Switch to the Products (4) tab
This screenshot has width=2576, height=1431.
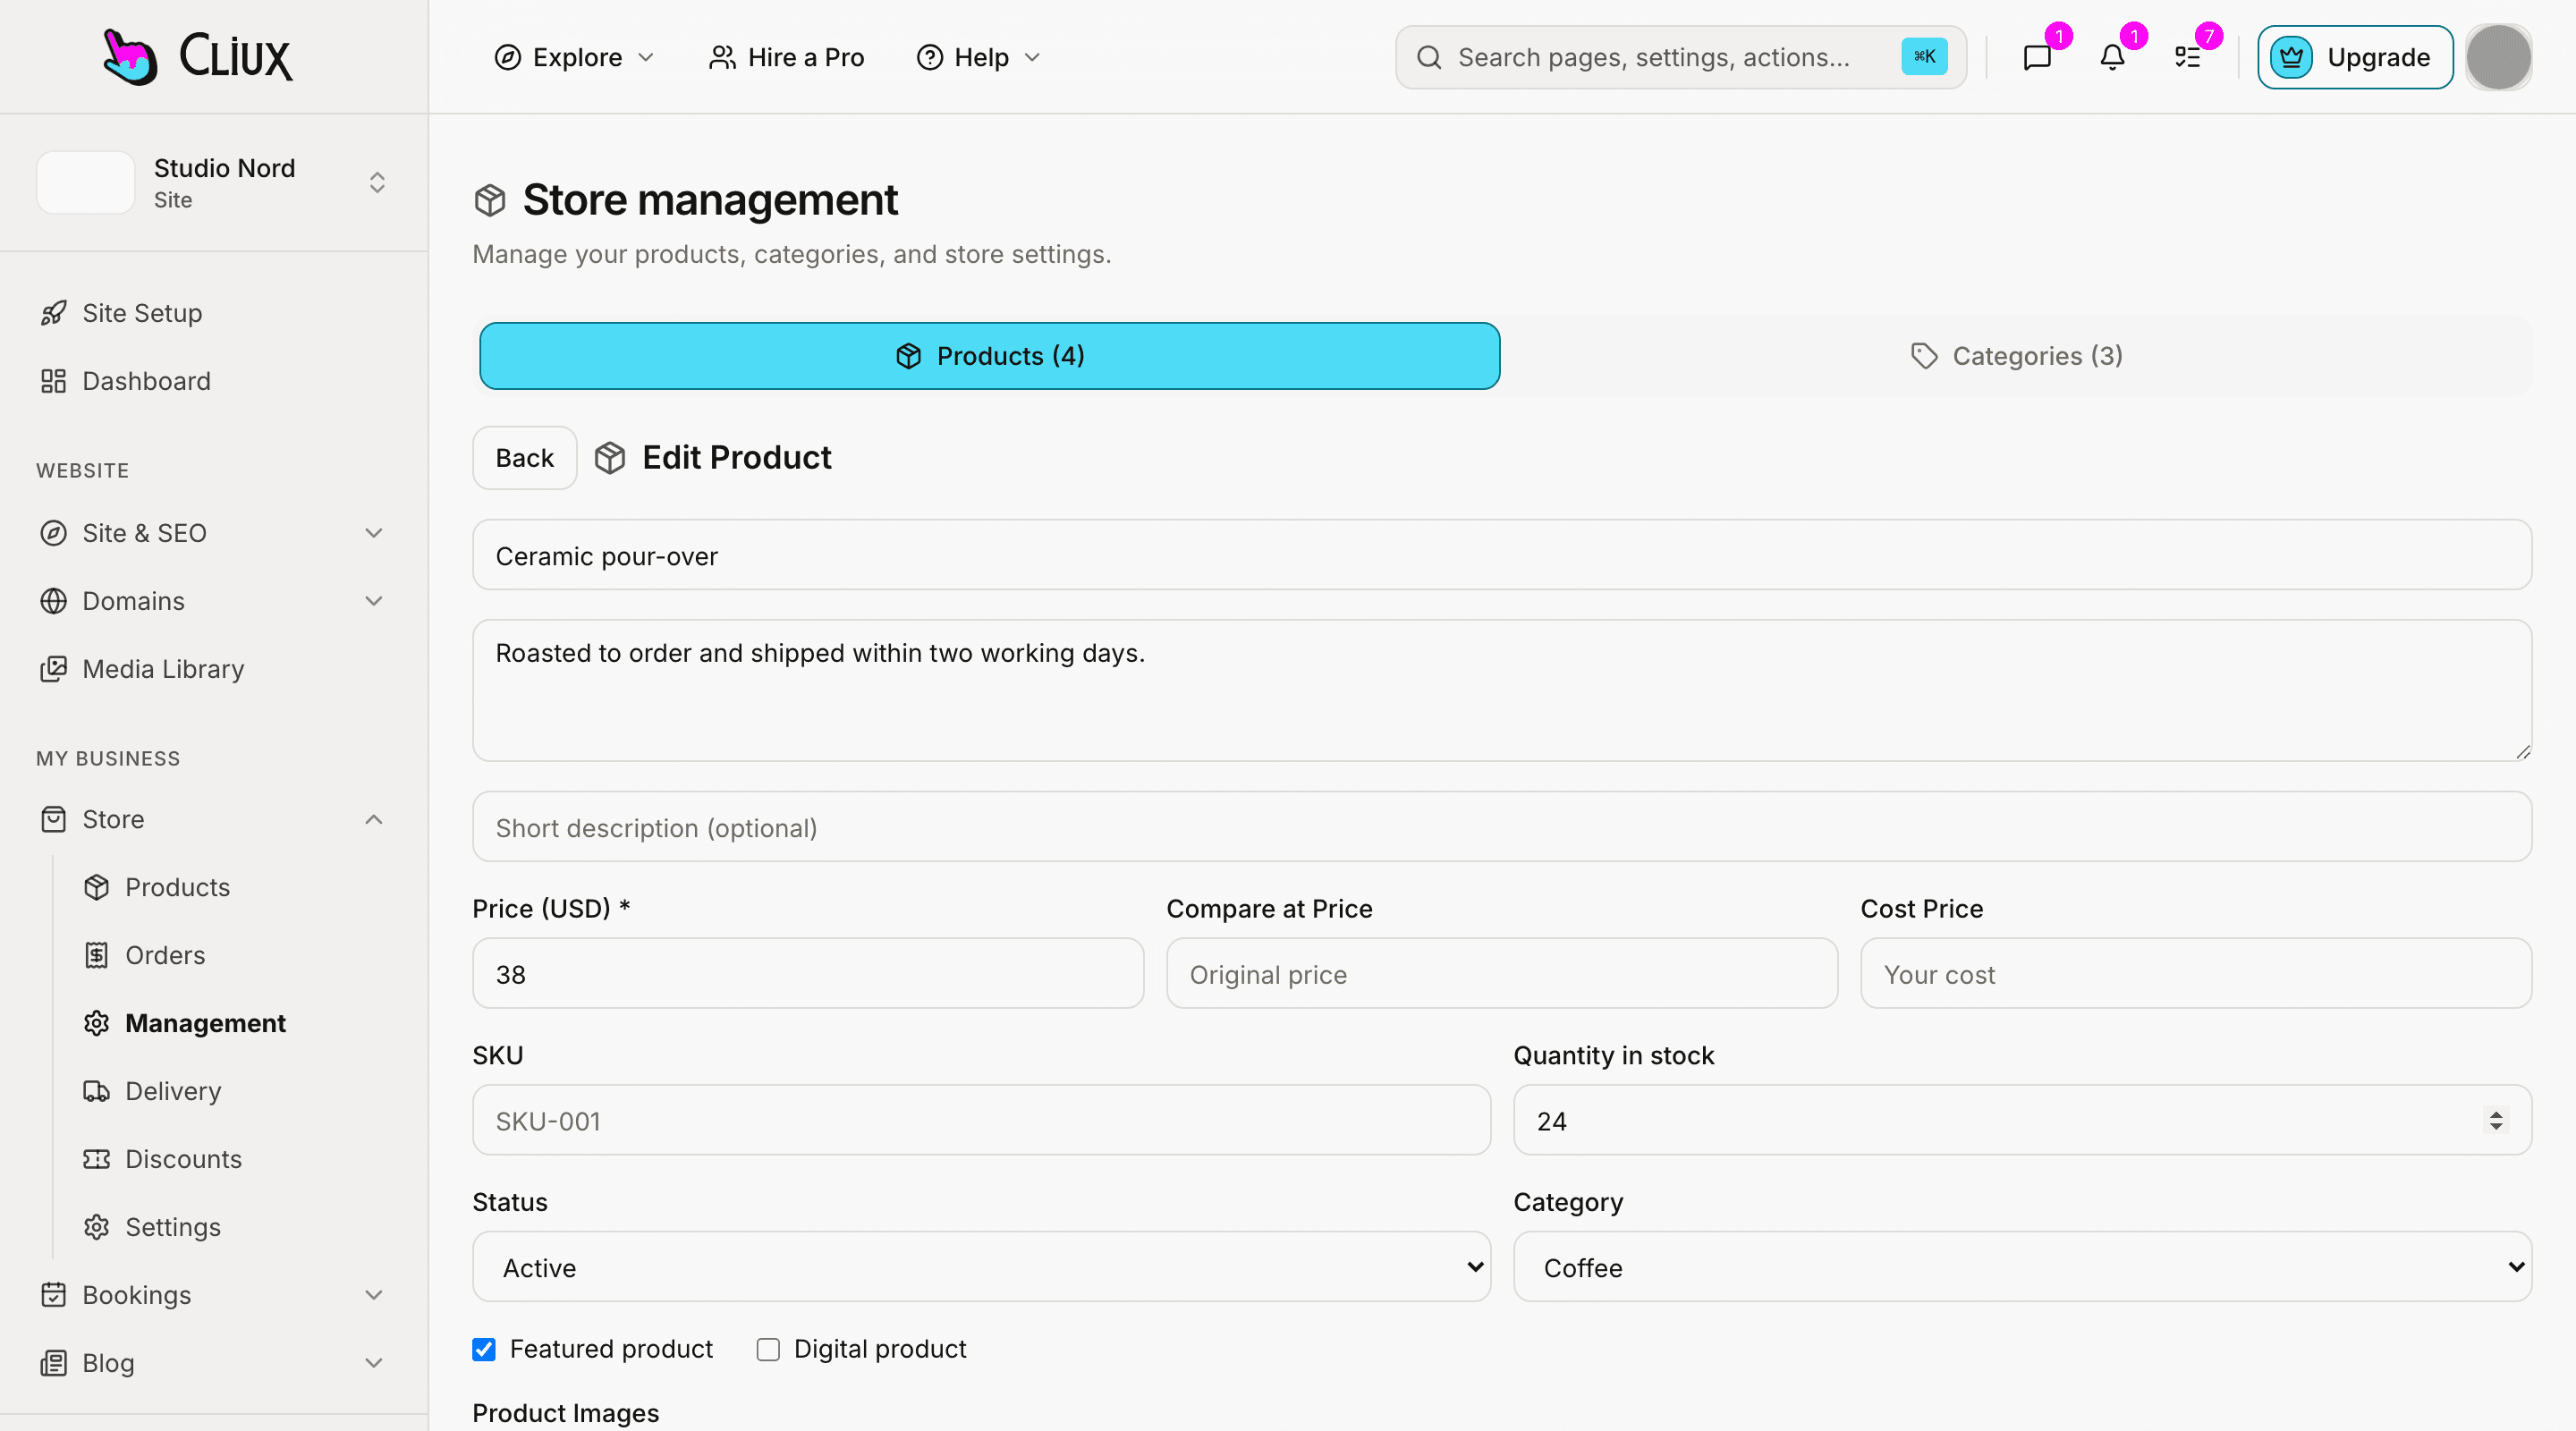click(x=989, y=356)
